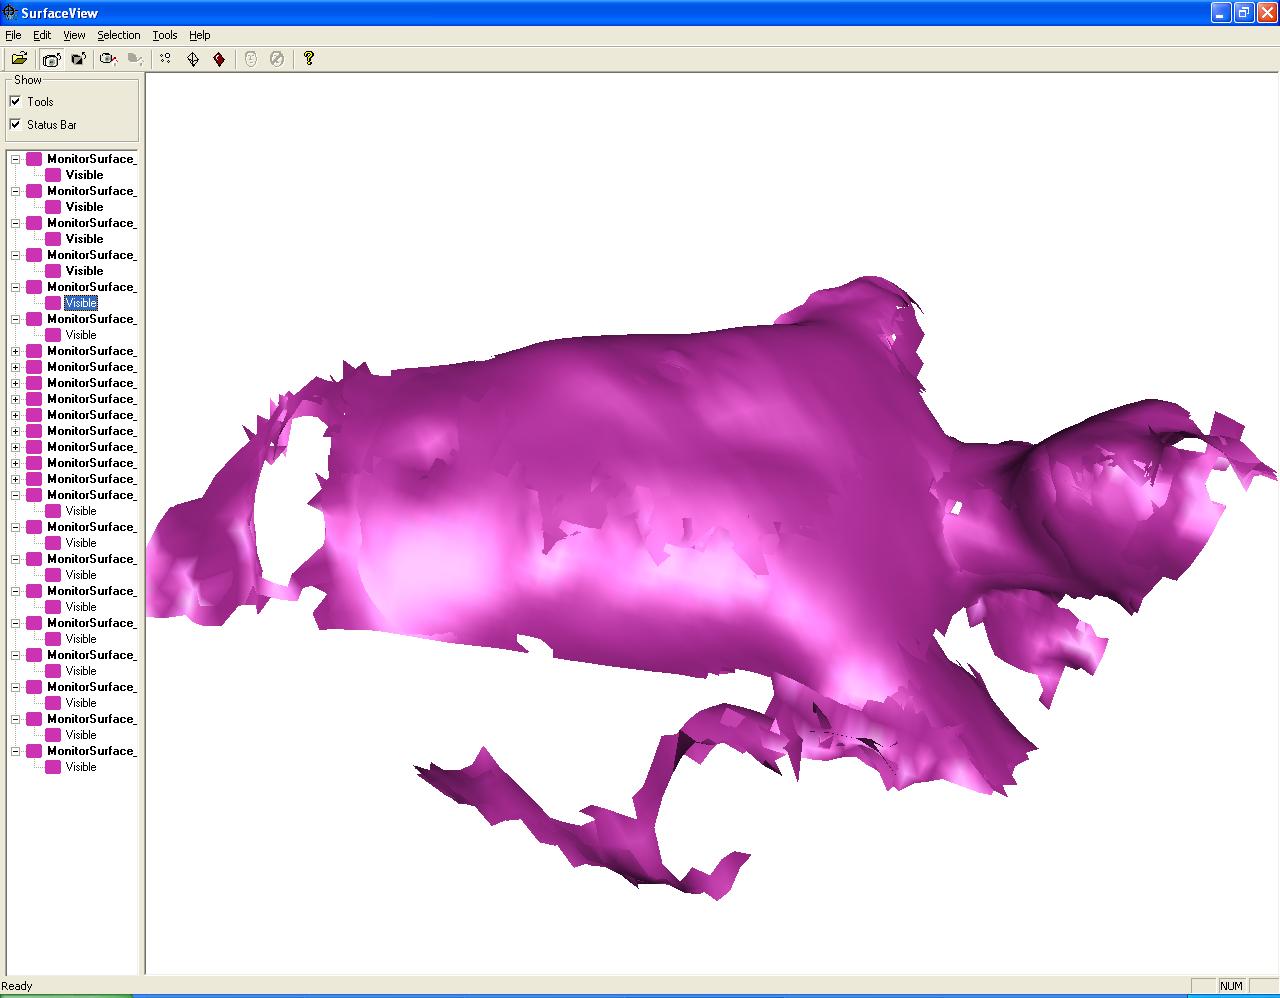This screenshot has width=1280, height=998.
Task: Open the Selection menu
Action: pos(119,35)
